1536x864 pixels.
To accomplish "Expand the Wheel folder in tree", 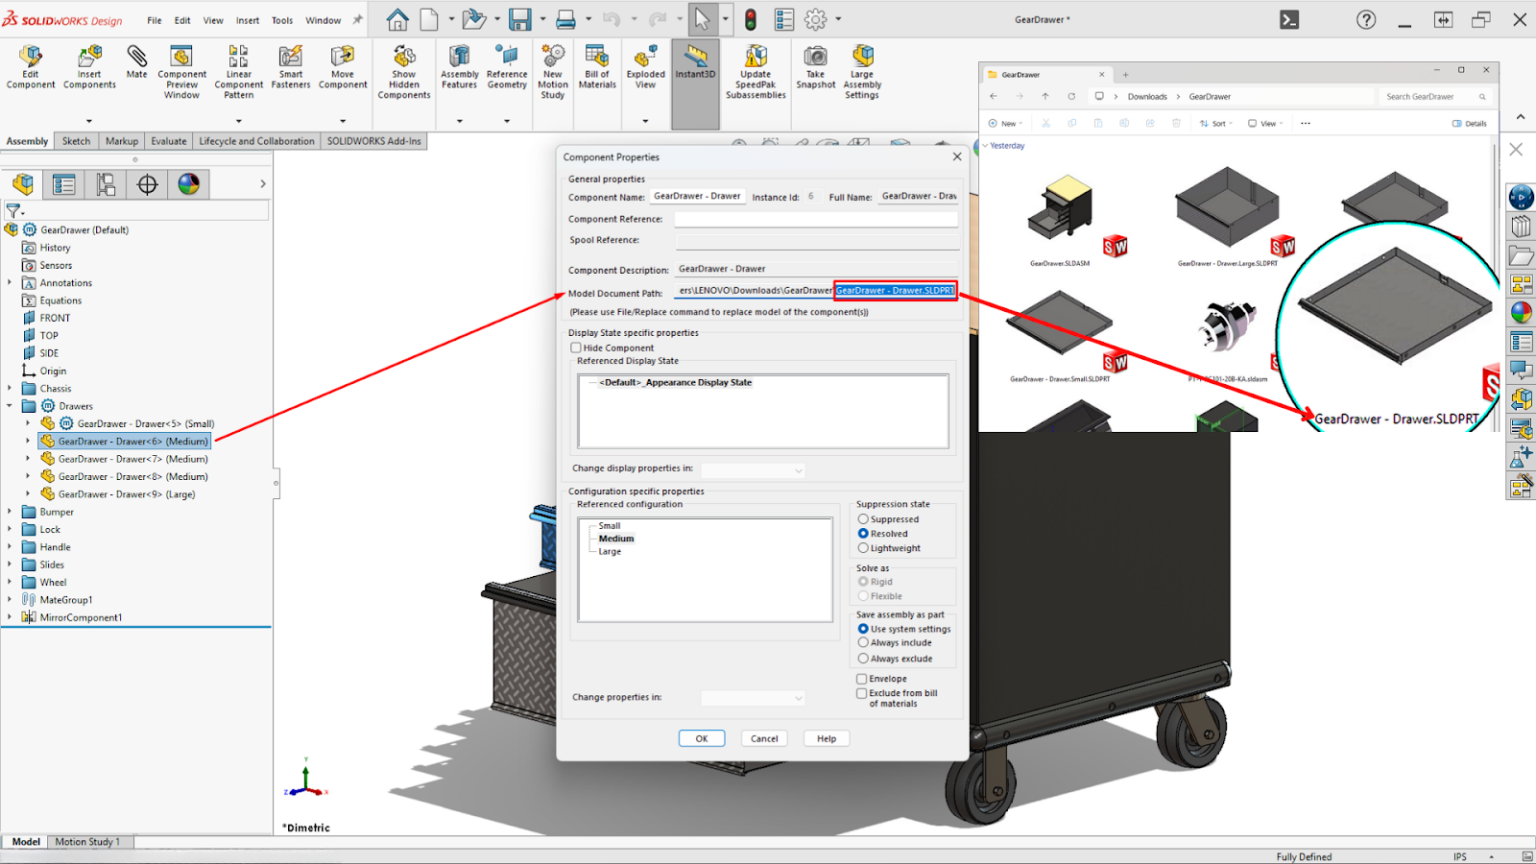I will [10, 582].
